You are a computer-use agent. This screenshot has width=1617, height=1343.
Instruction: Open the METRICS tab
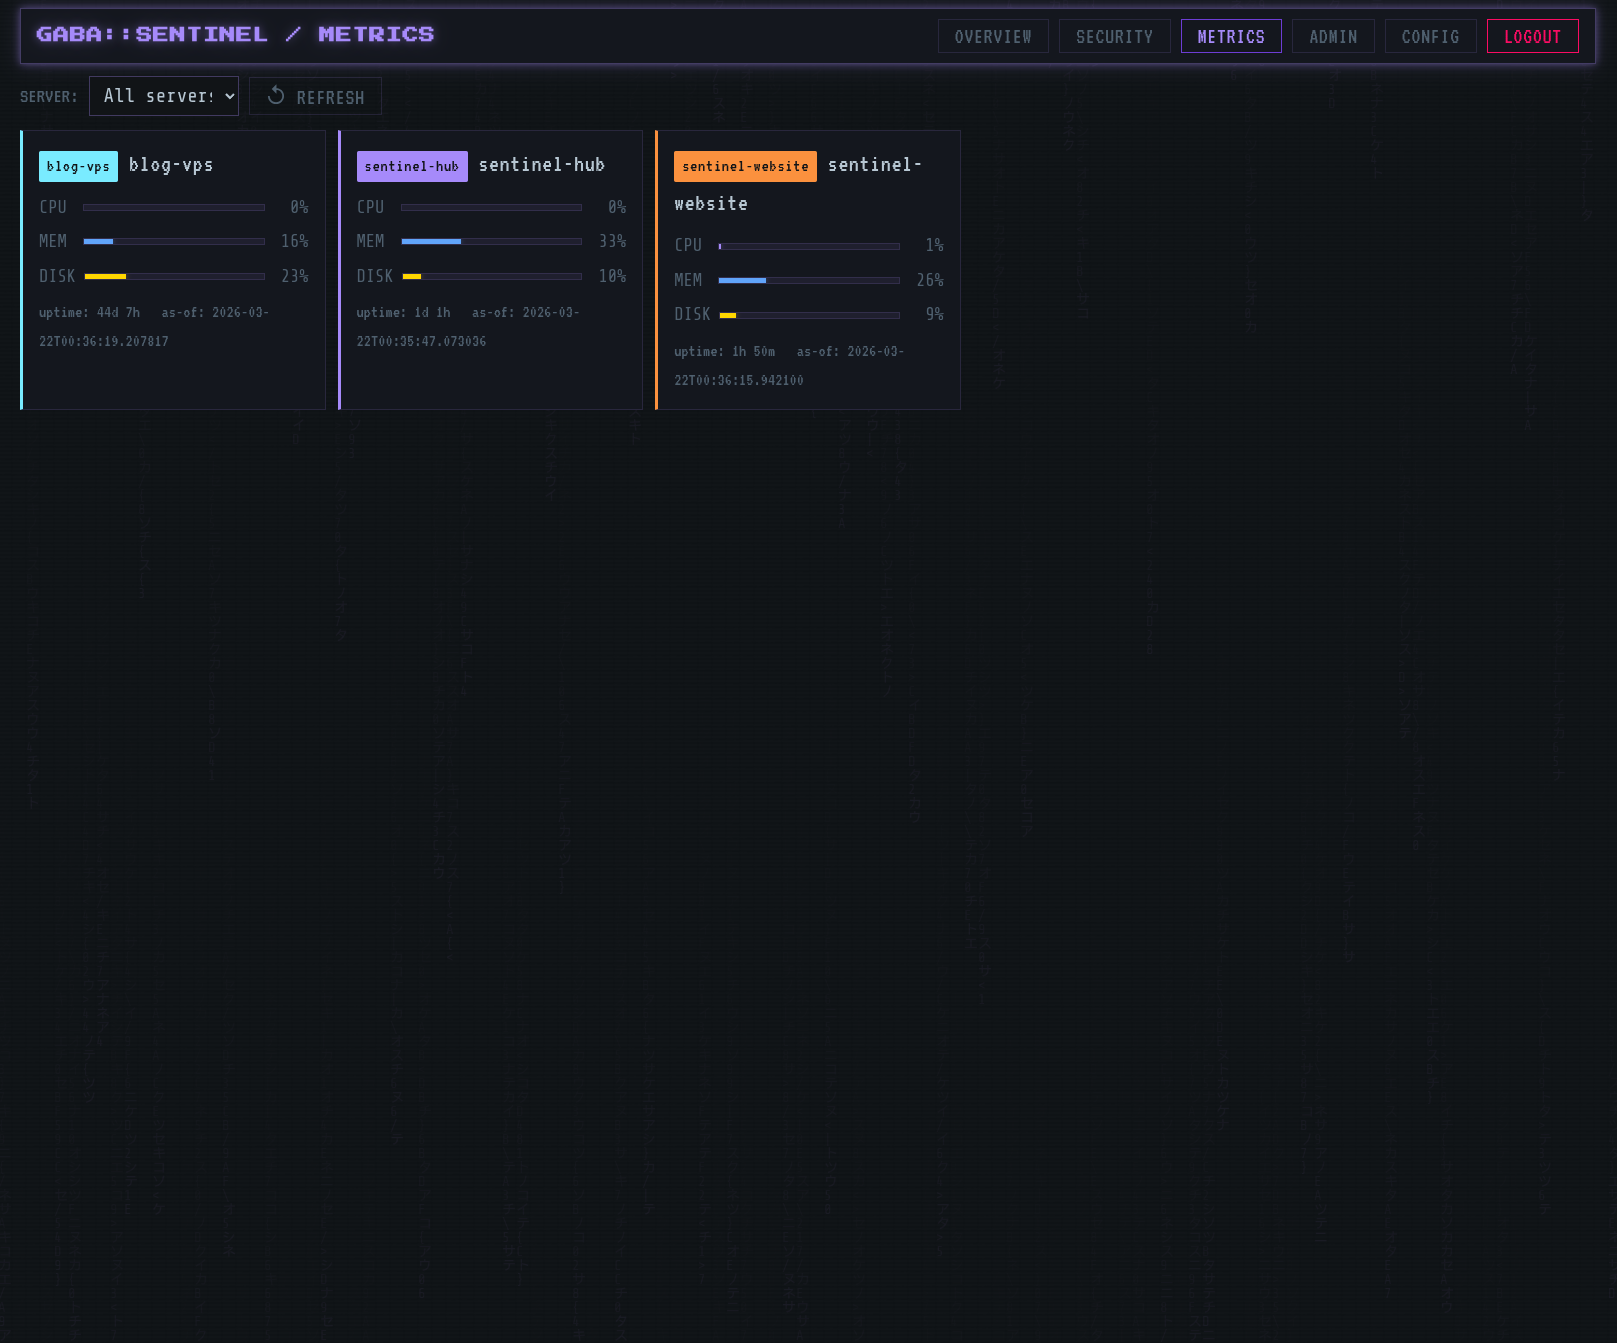coord(1231,36)
